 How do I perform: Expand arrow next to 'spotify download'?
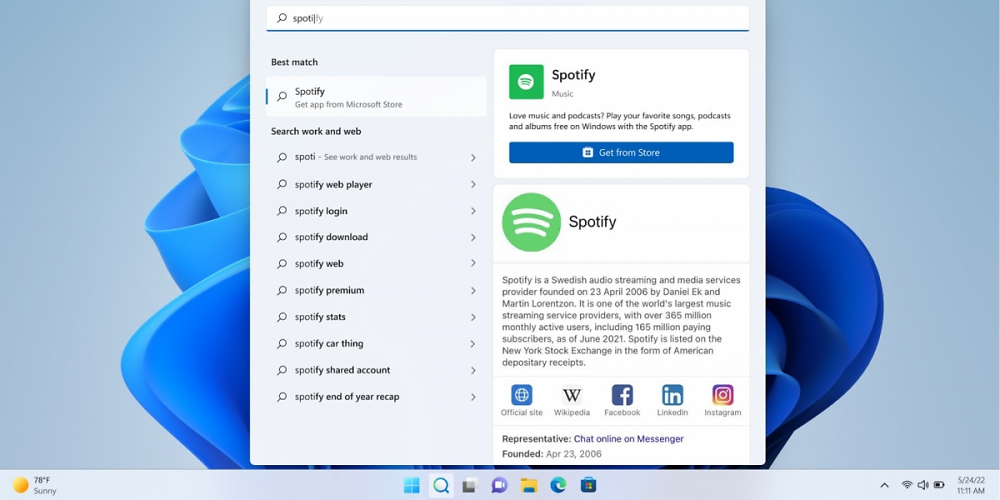[473, 237]
